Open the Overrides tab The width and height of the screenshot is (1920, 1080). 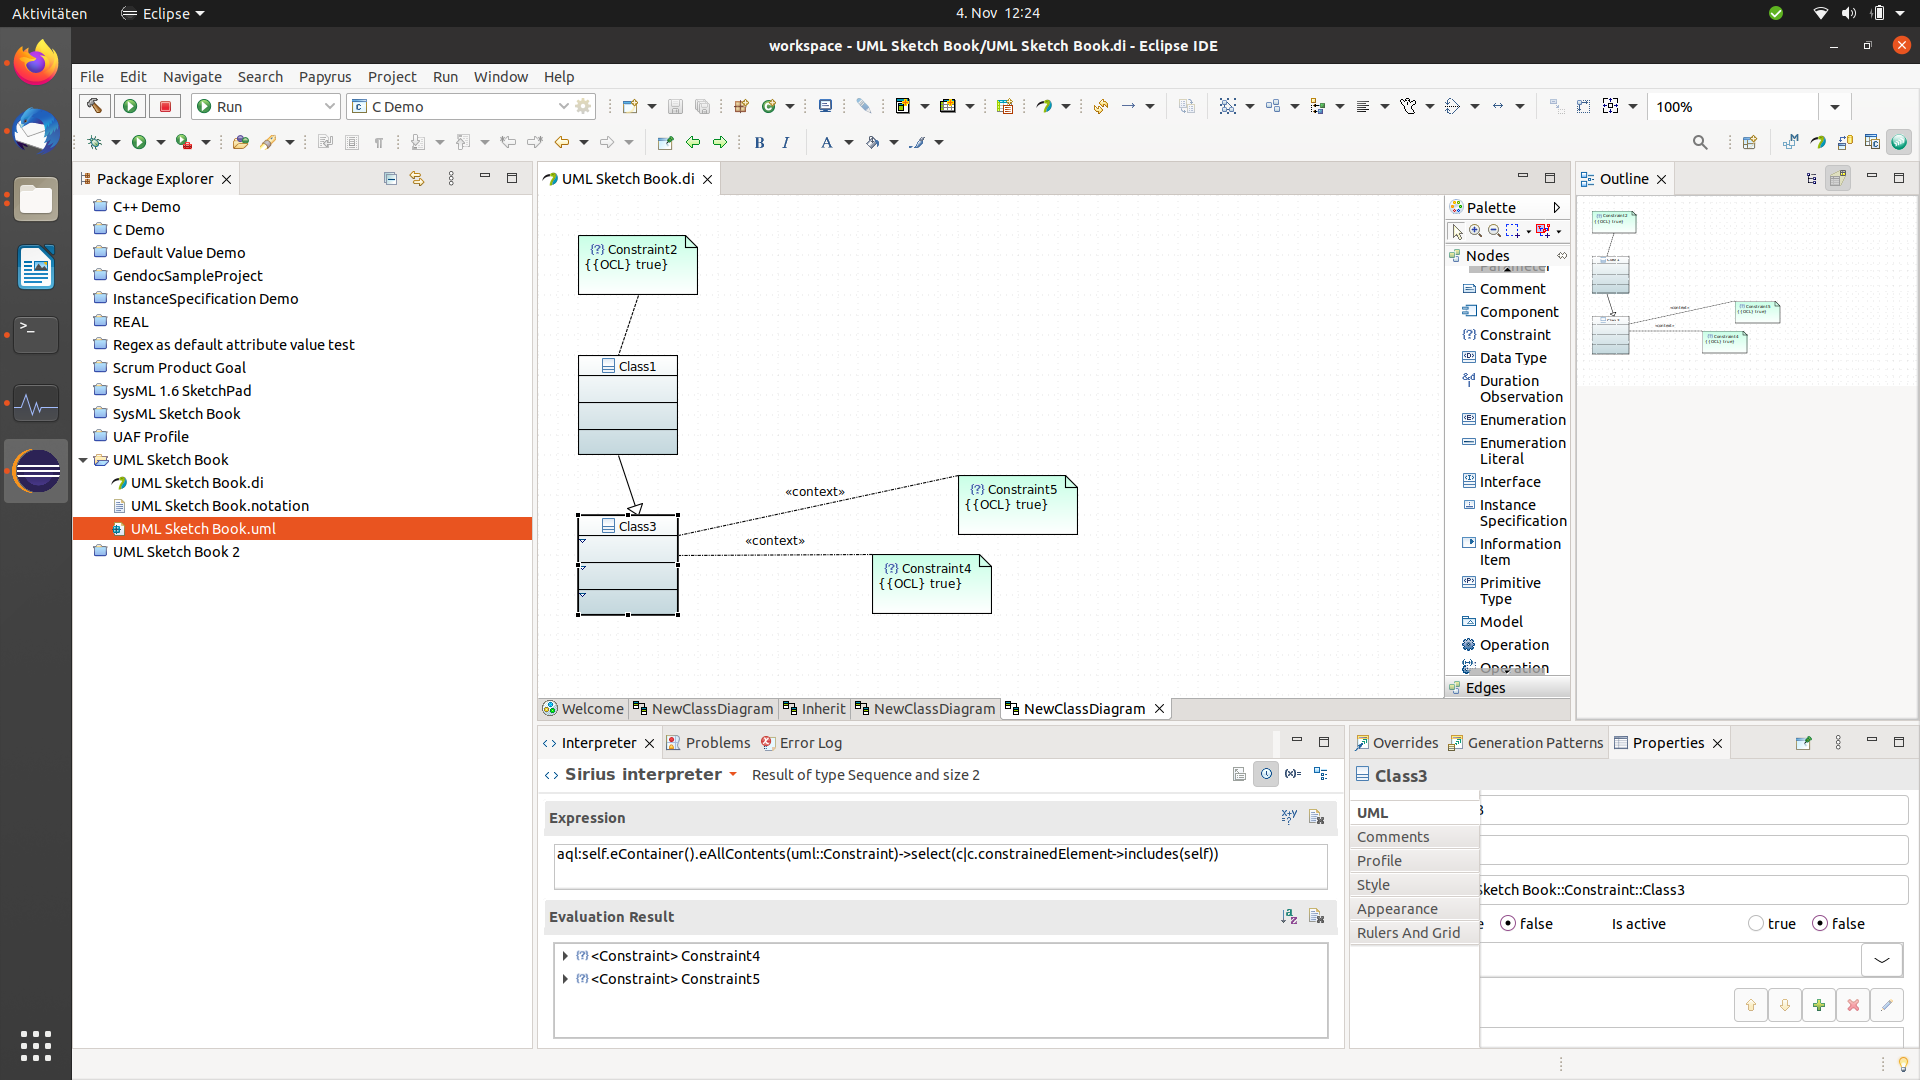1397,743
